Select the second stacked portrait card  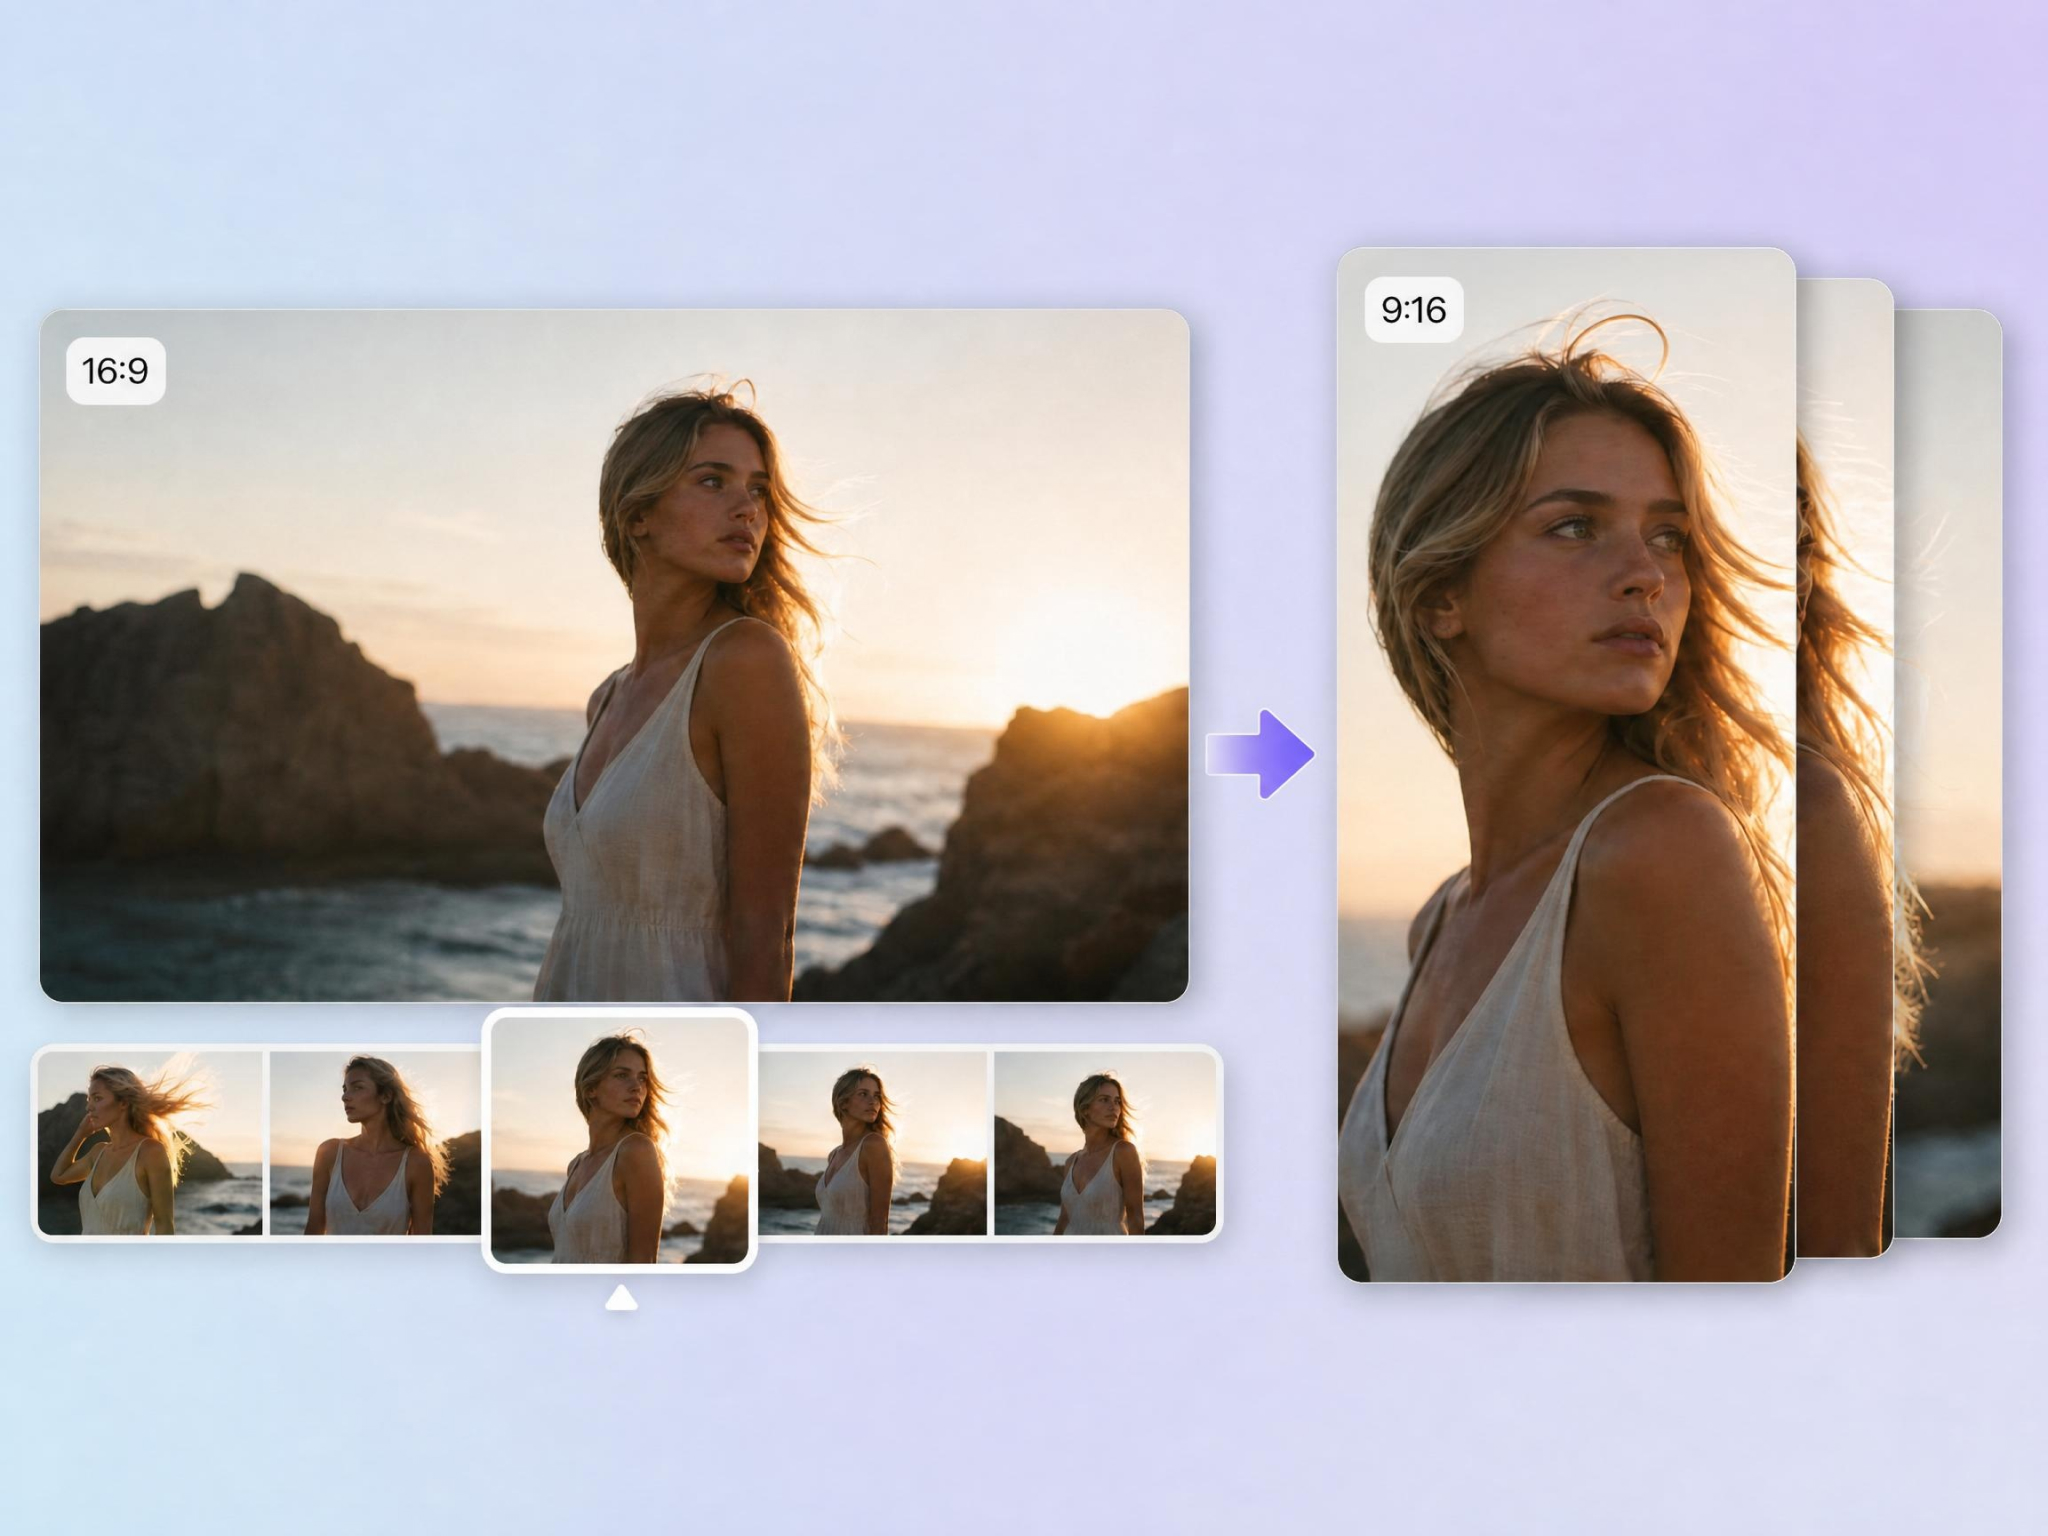pyautogui.click(x=1845, y=767)
